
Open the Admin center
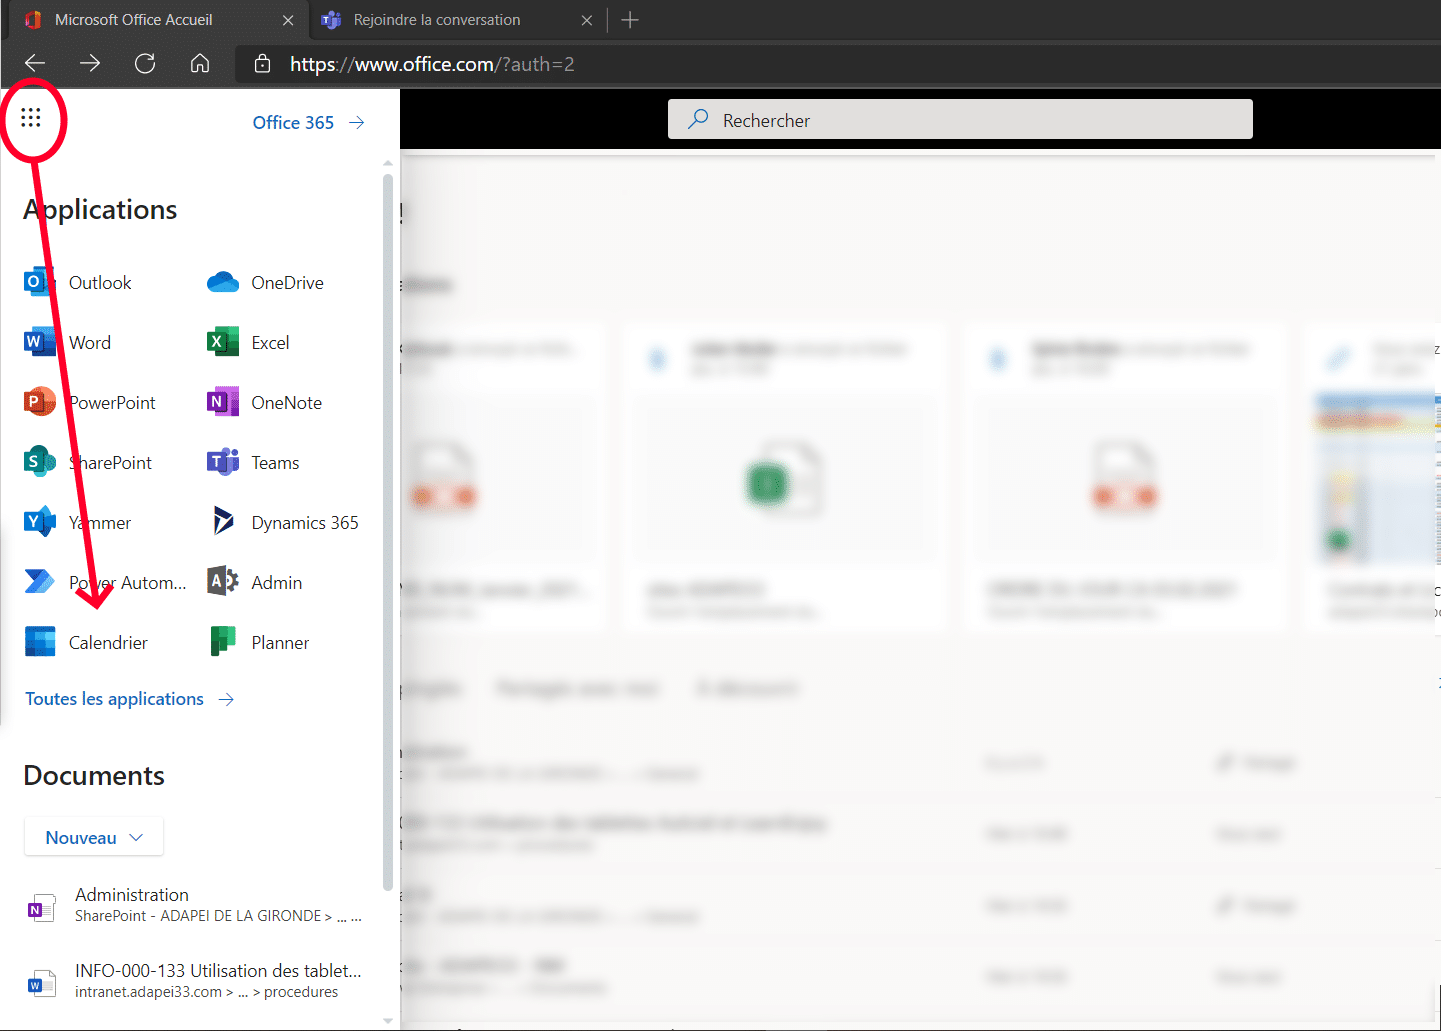pos(255,583)
